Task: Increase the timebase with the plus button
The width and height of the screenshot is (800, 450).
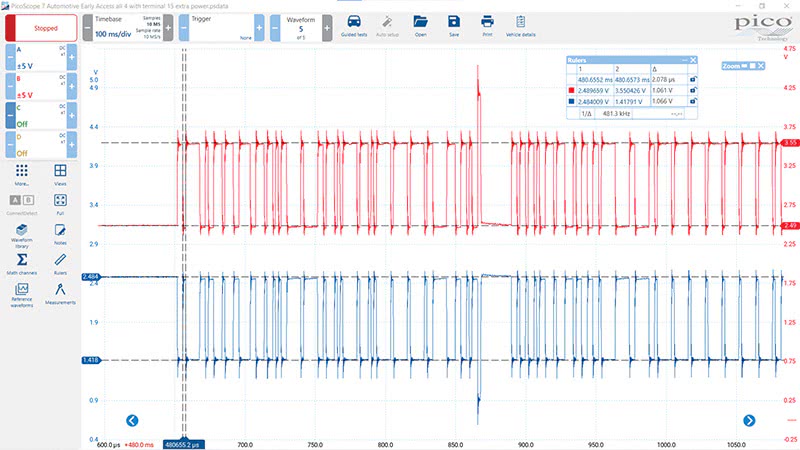Action: coord(168,28)
